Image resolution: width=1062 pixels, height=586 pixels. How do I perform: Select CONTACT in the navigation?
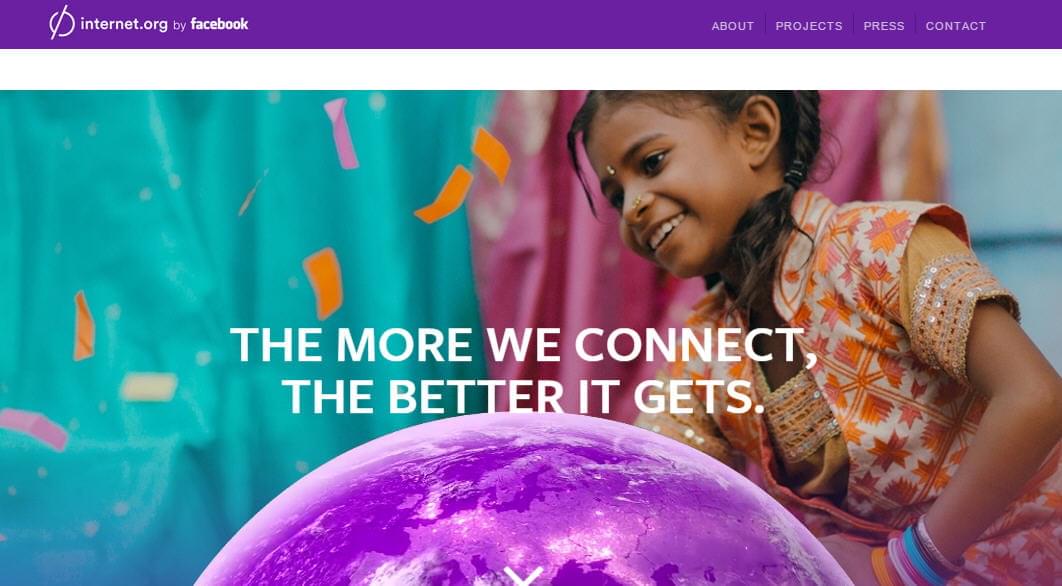[x=956, y=26]
